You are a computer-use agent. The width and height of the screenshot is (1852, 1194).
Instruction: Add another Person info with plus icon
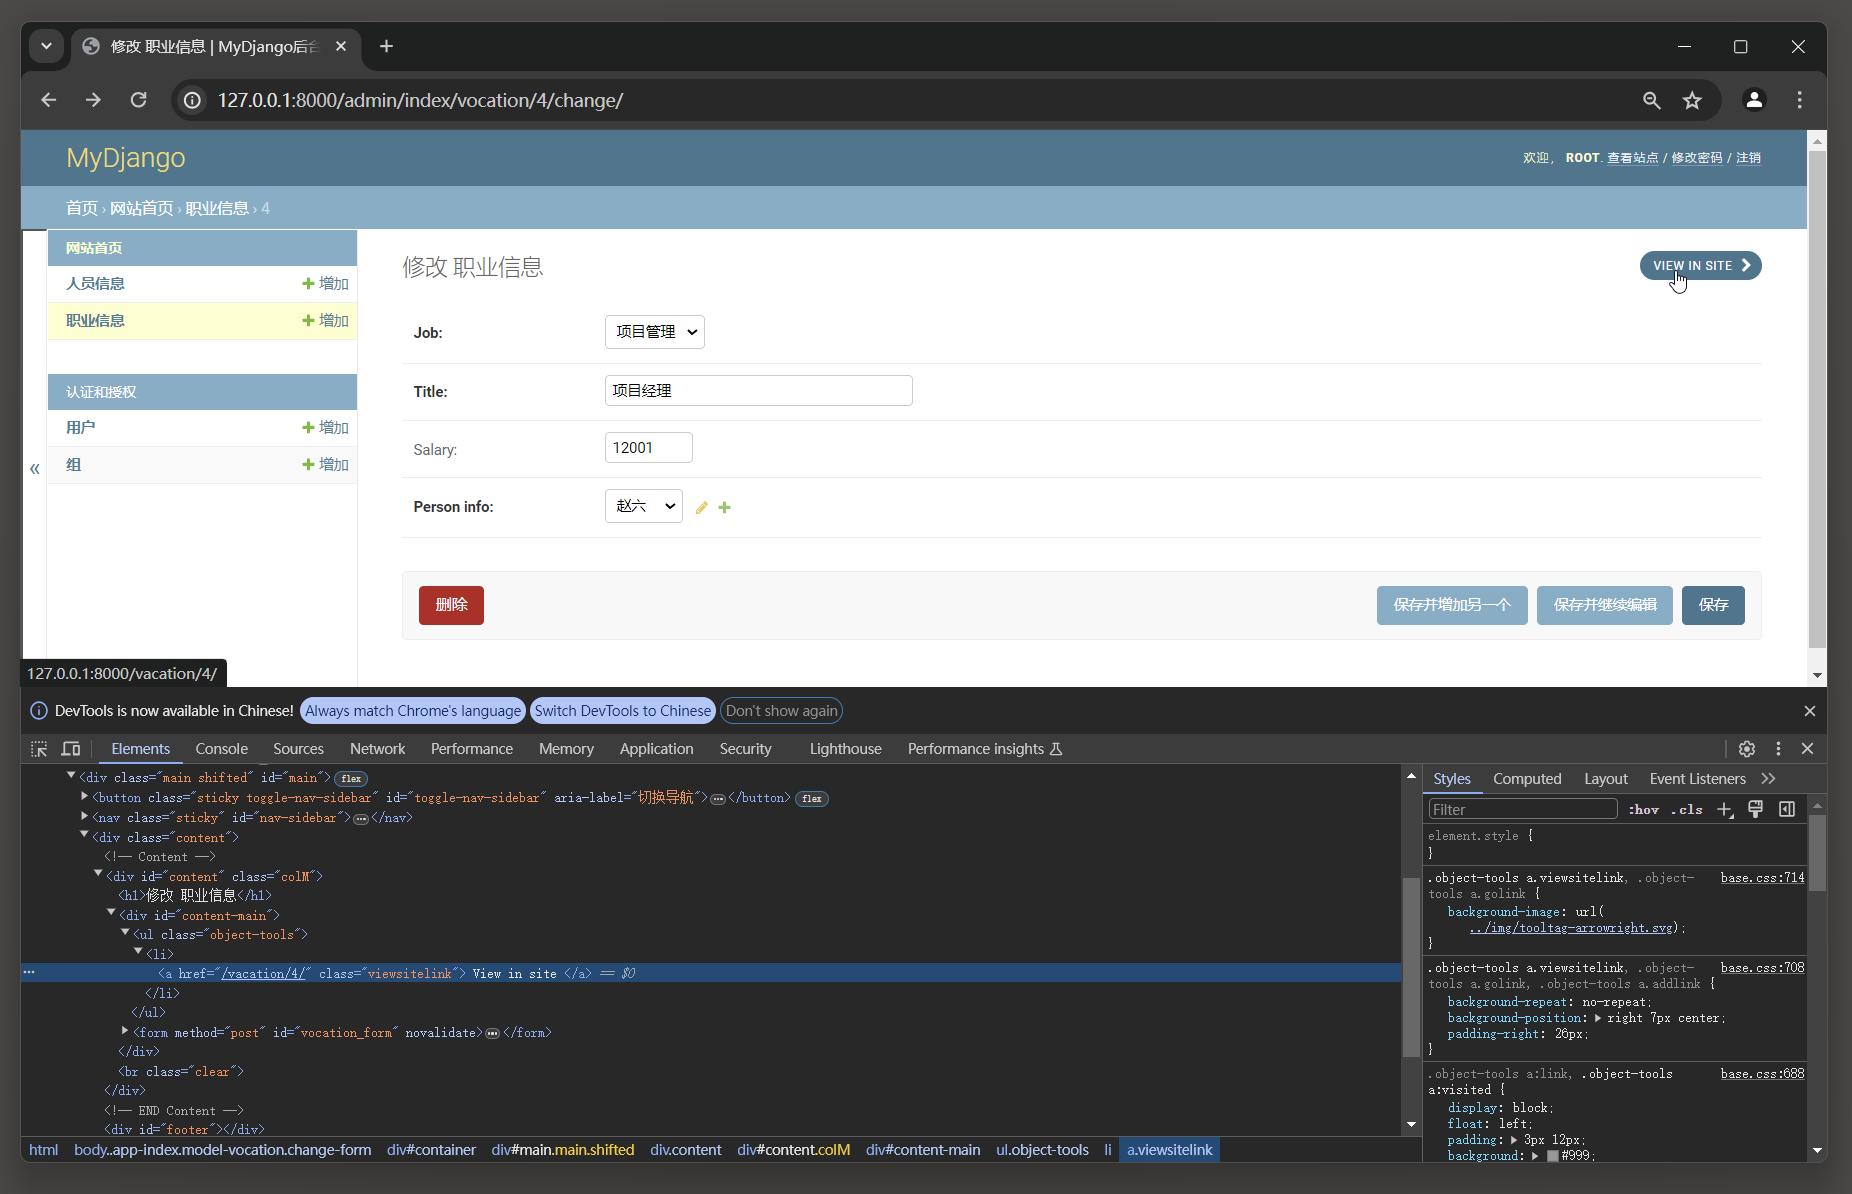[x=725, y=508]
